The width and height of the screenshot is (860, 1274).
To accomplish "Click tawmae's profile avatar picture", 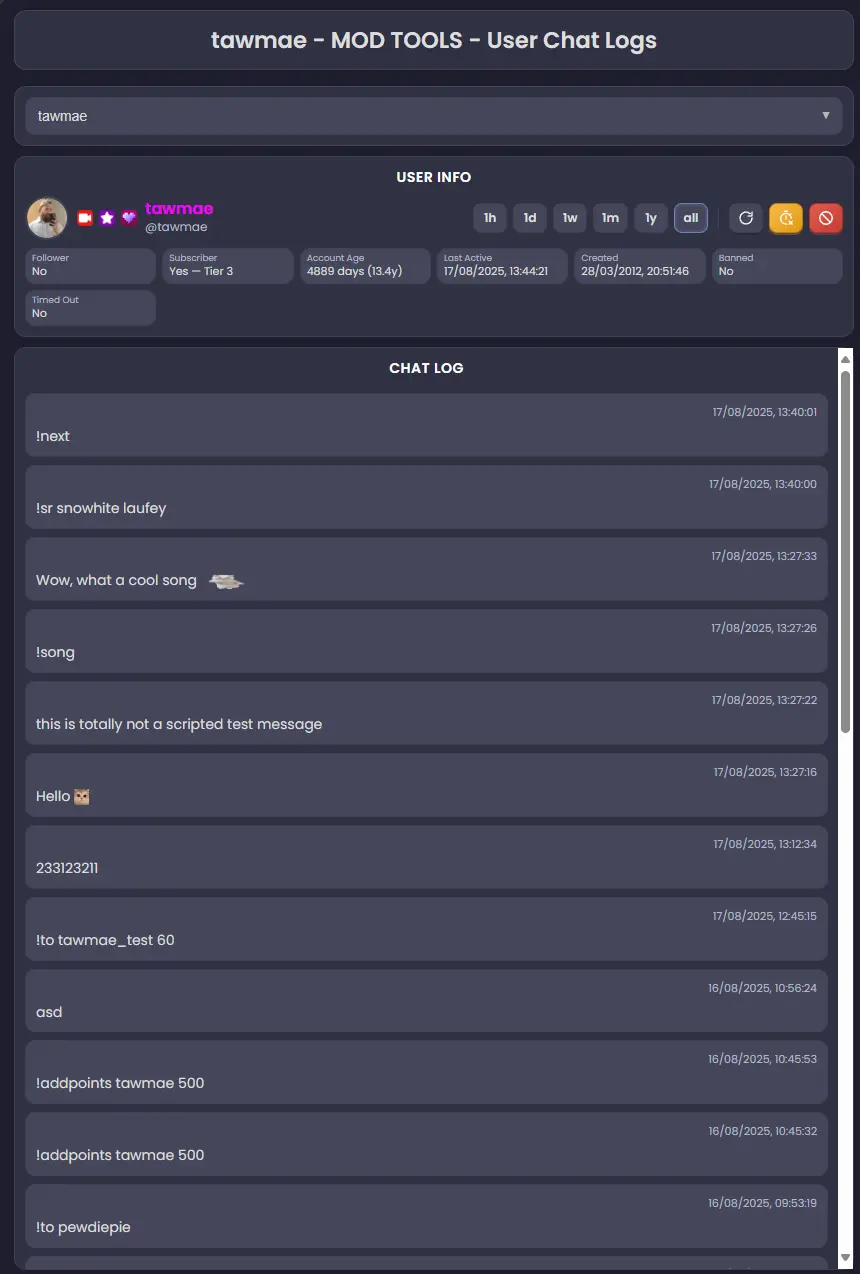I will coord(47,218).
